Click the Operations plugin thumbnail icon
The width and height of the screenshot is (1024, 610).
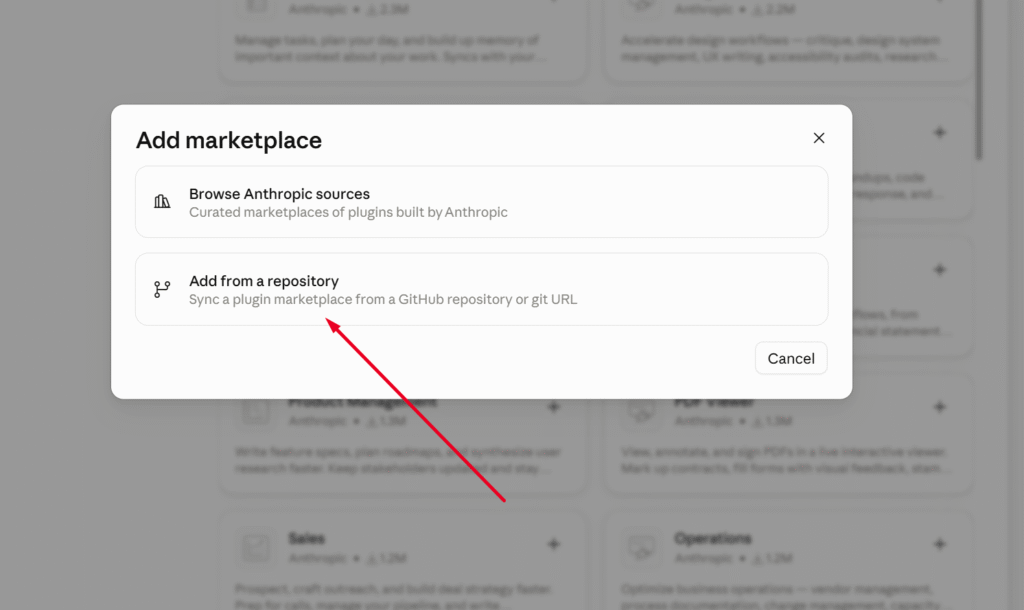tap(641, 548)
